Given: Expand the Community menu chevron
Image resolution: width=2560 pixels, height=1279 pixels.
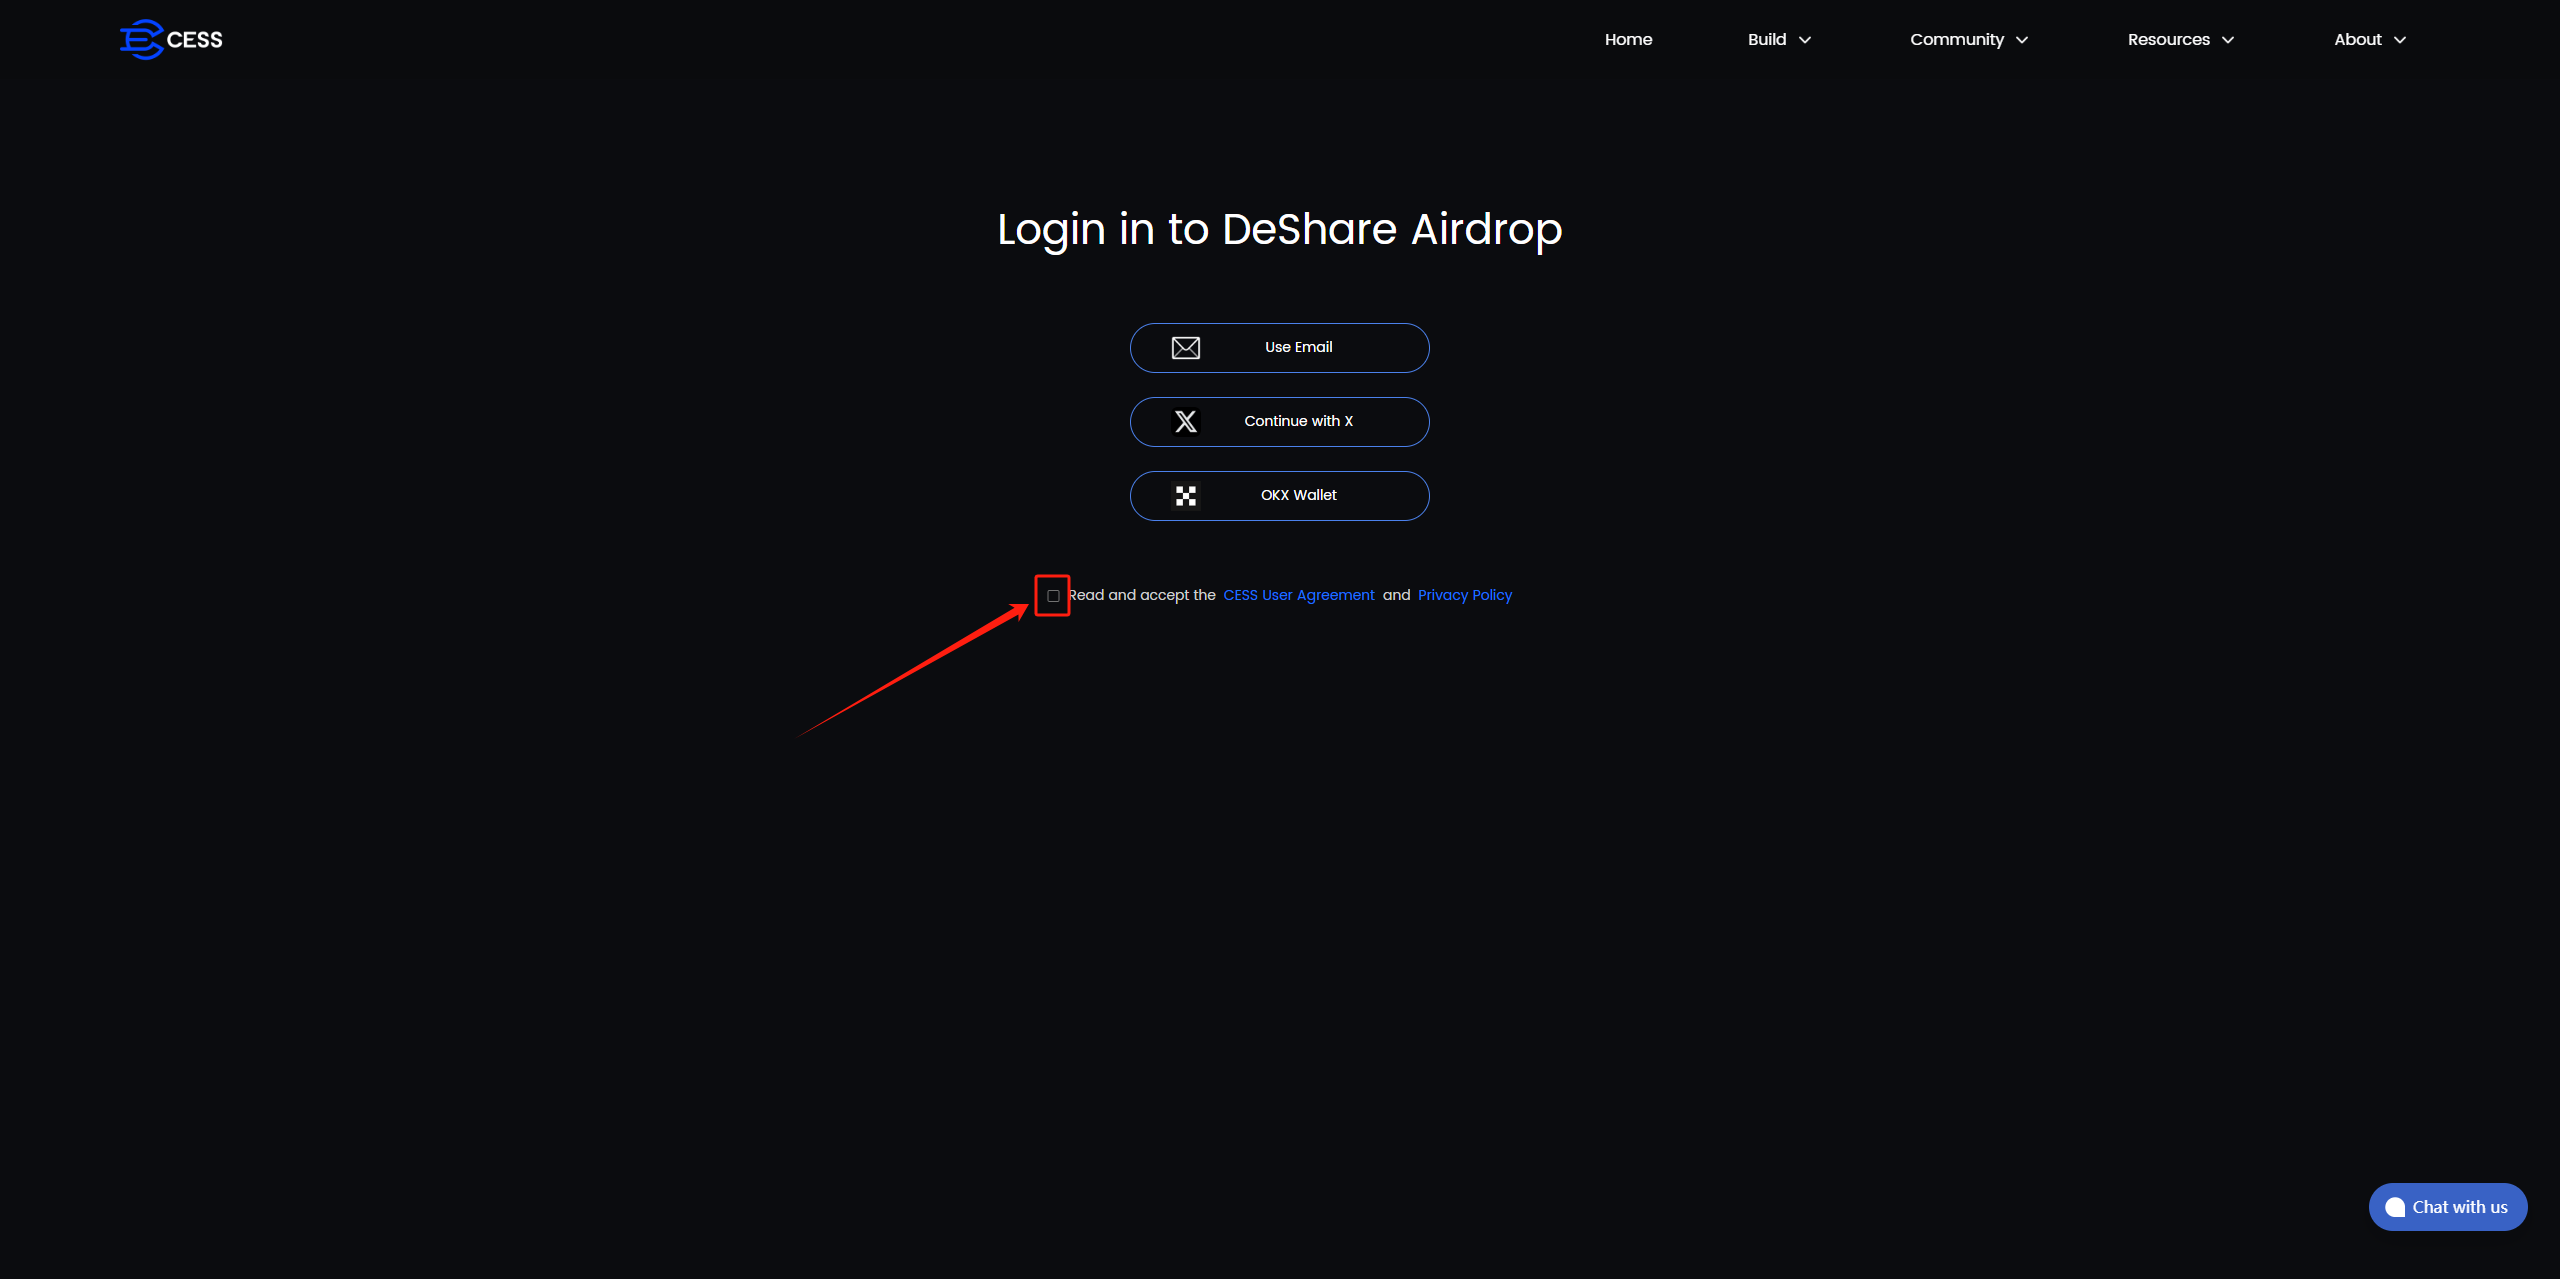Looking at the screenshot, I should point(2022,40).
